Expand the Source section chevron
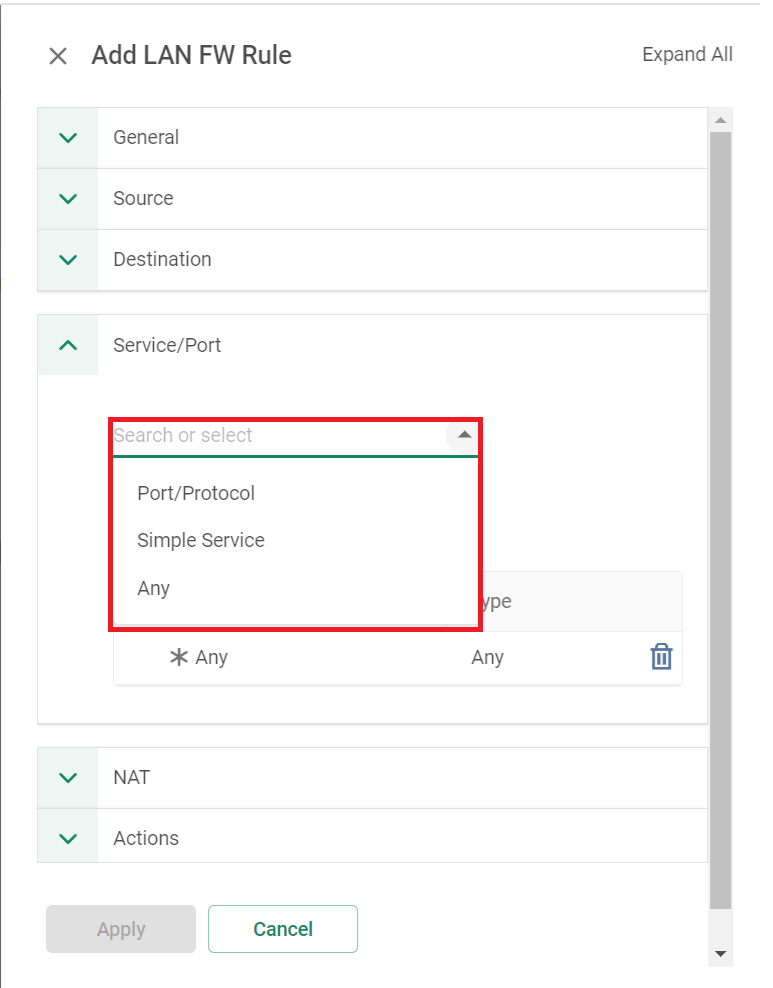Screen dimensions: 773x988 click(x=68, y=198)
